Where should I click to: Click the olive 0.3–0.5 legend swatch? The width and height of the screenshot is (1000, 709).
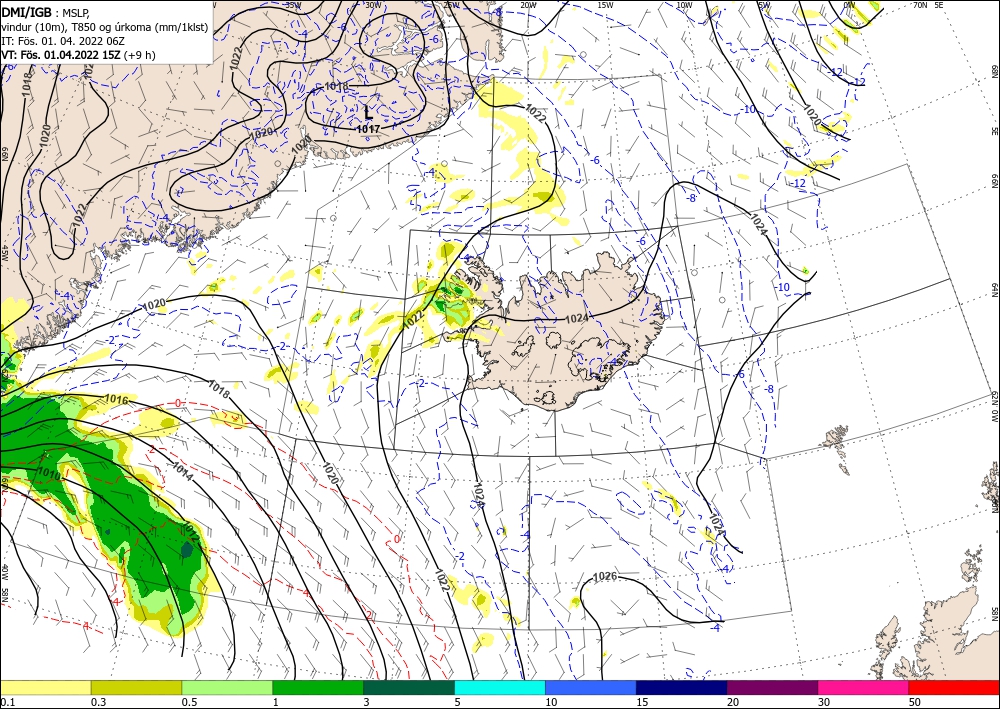(136, 687)
